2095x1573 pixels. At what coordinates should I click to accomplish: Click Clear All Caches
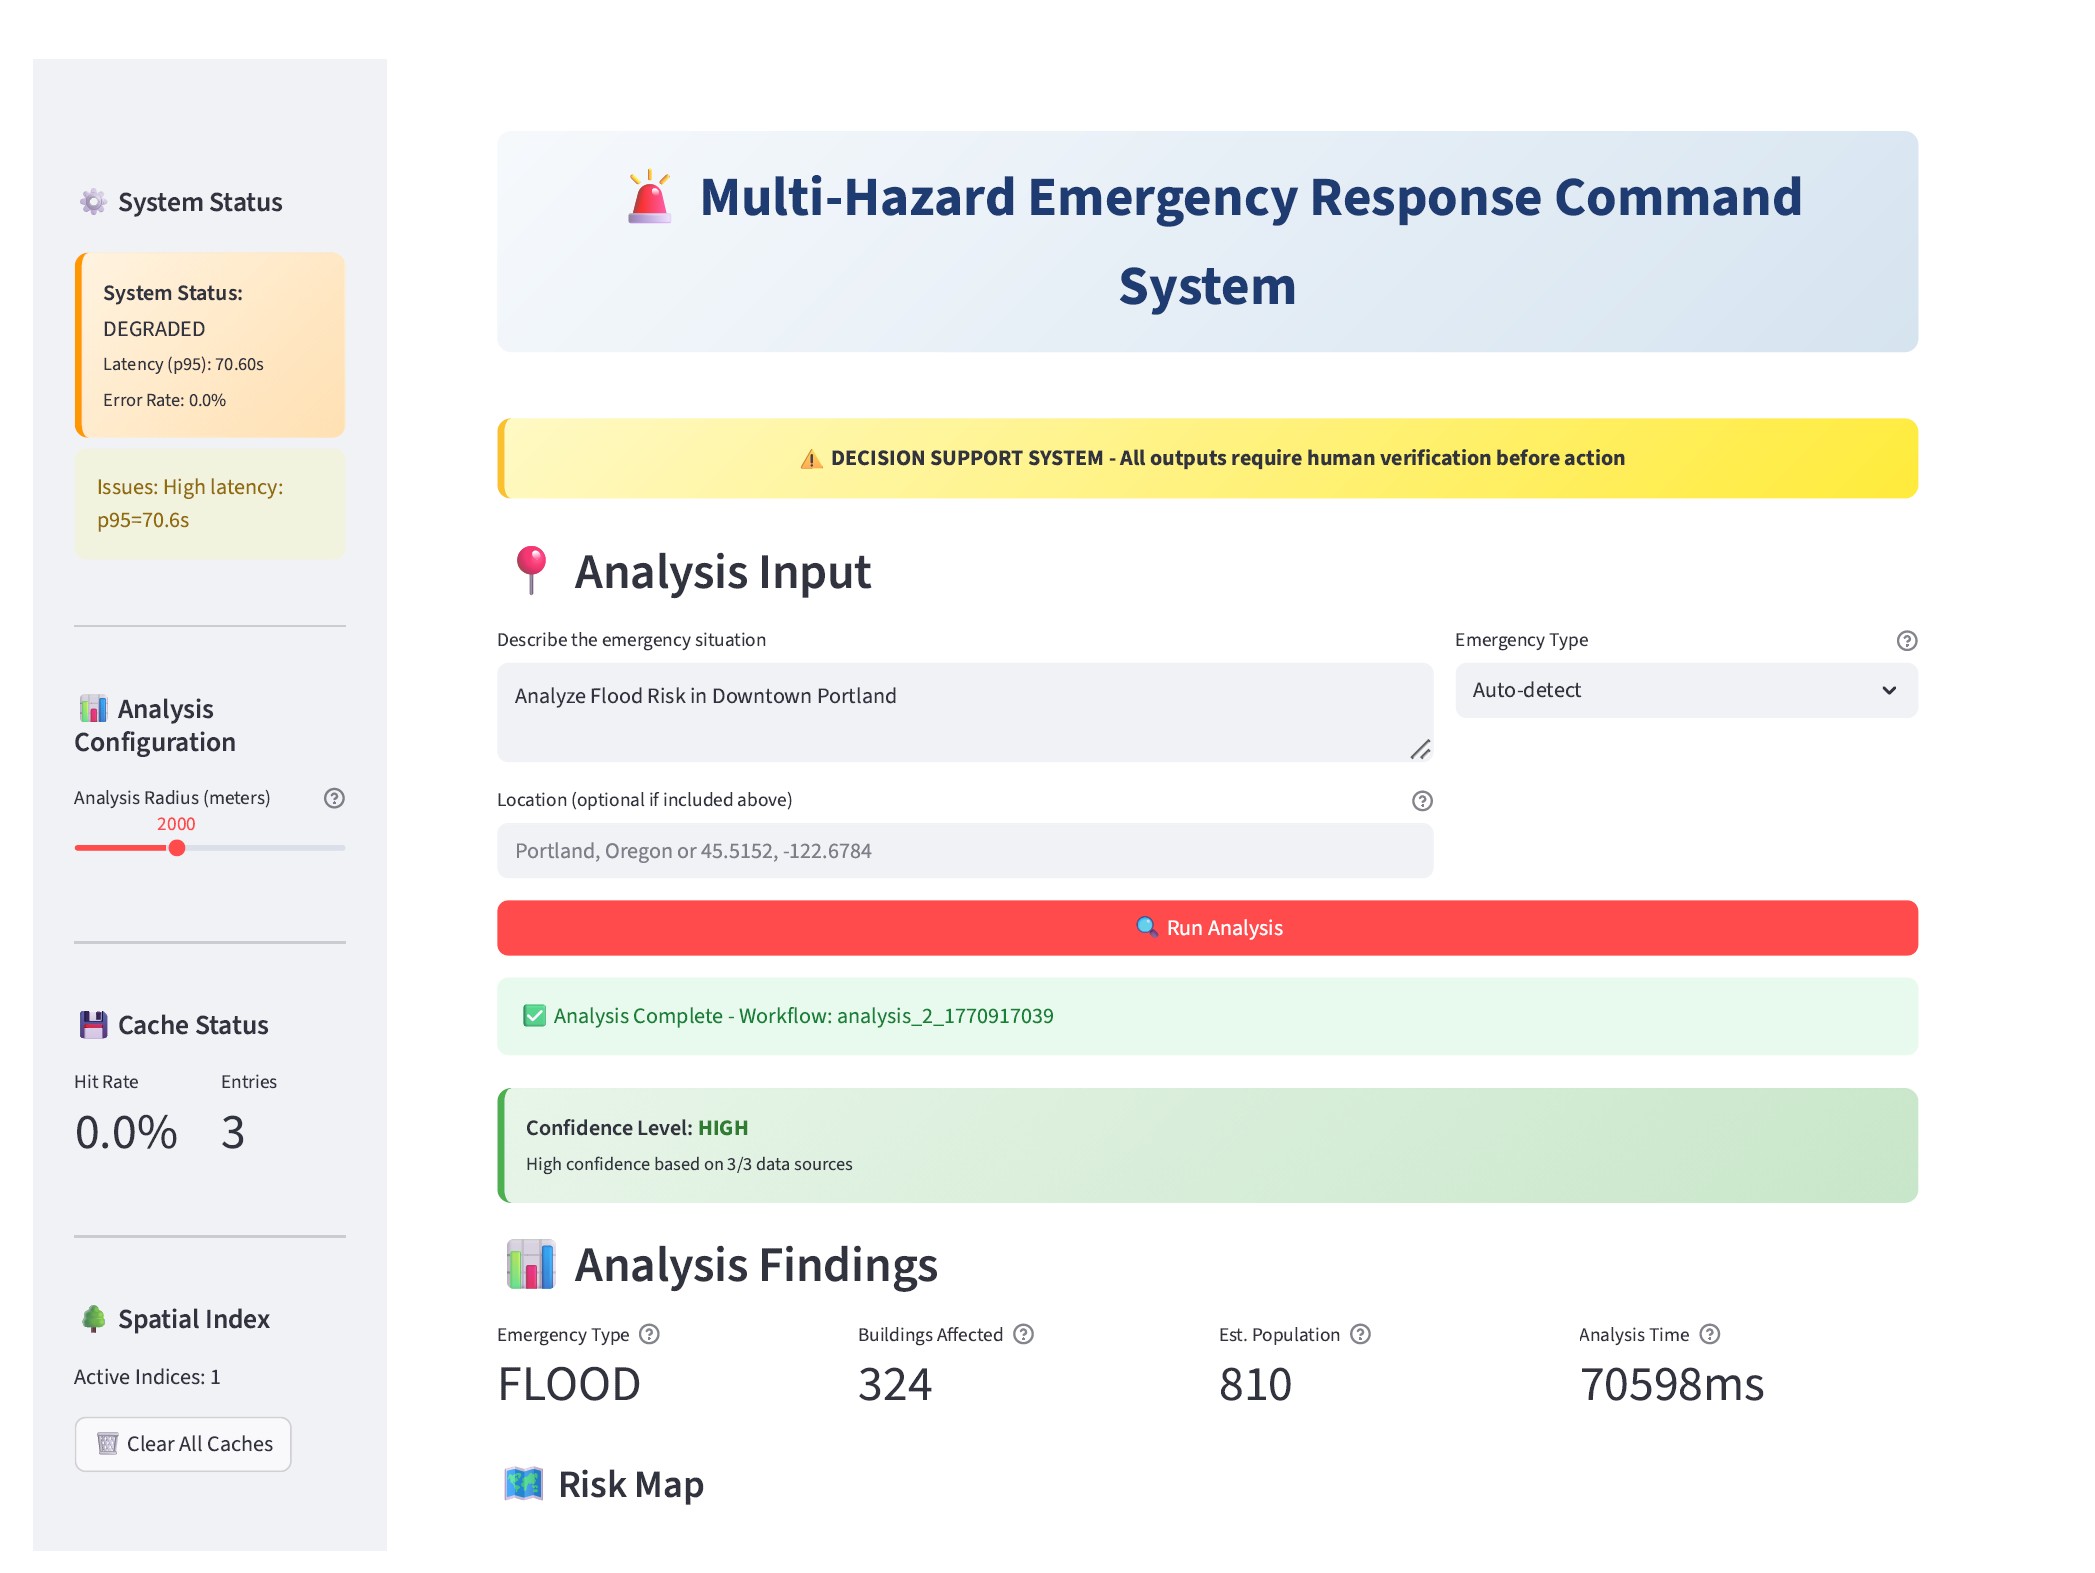click(x=182, y=1444)
